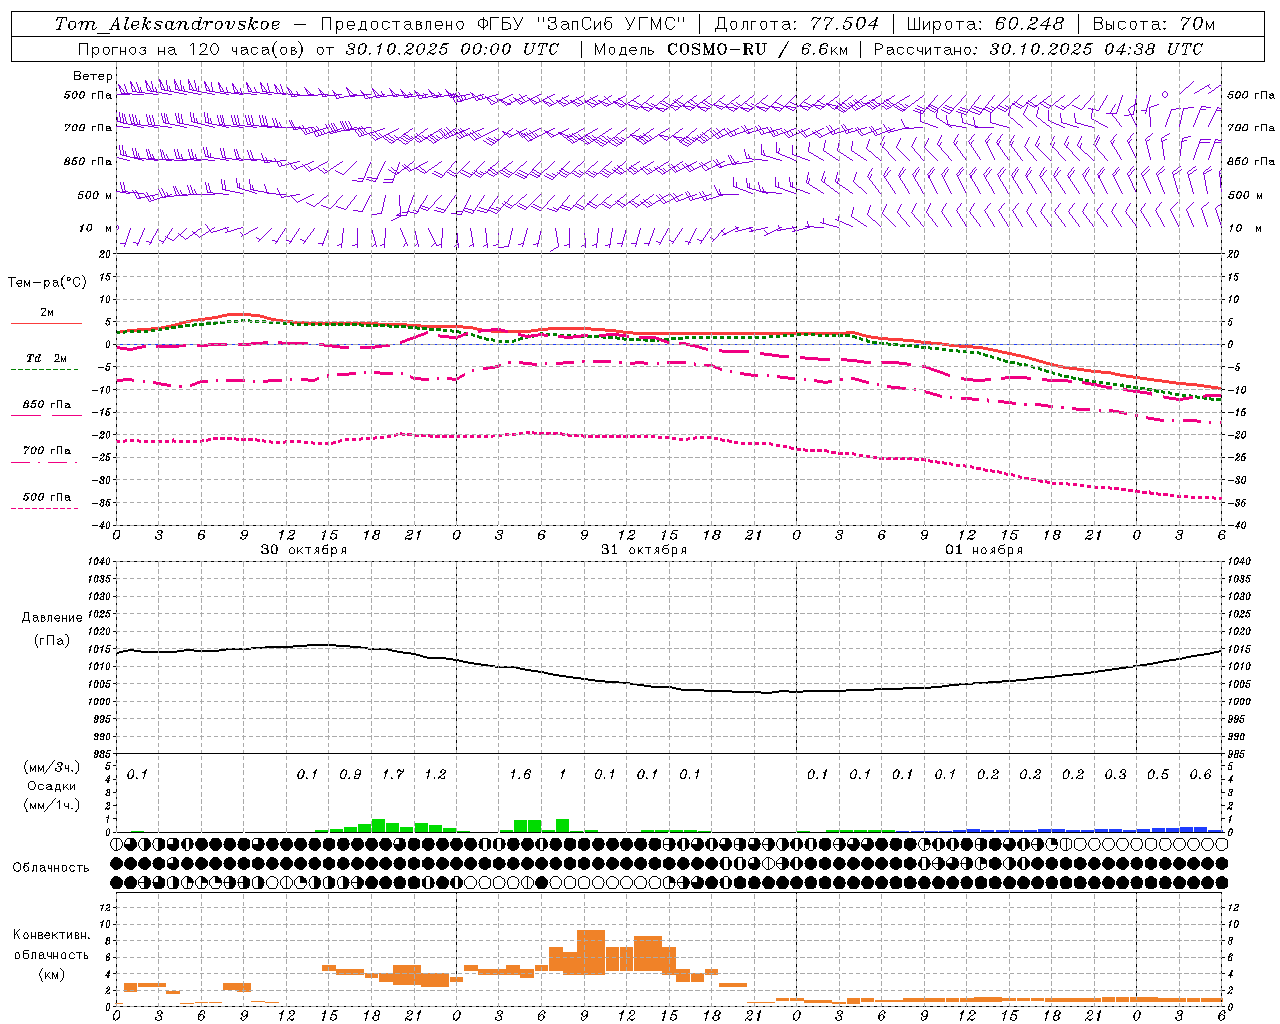Viewport: 1280px width, 1024px height.
Task: Click the Тем-ра(°C) axis label
Action: click(48, 282)
